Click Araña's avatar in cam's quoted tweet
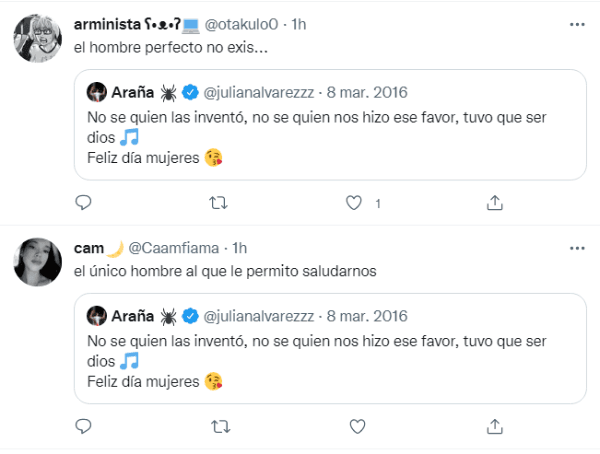 tap(97, 316)
